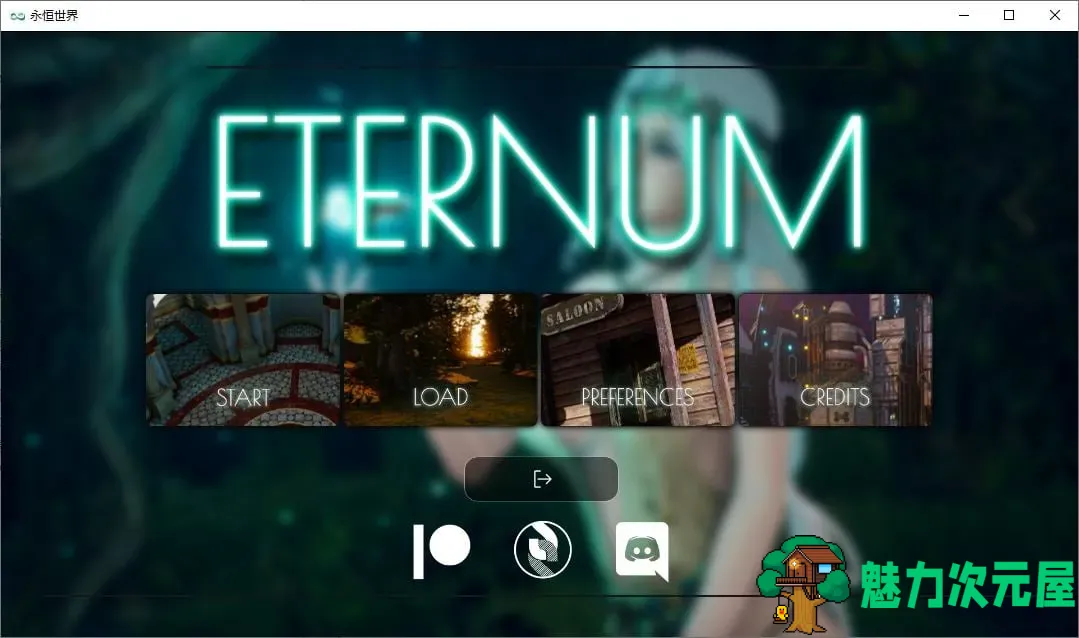Close the 永恒世界 window
This screenshot has width=1079, height=638.
click(x=1054, y=15)
